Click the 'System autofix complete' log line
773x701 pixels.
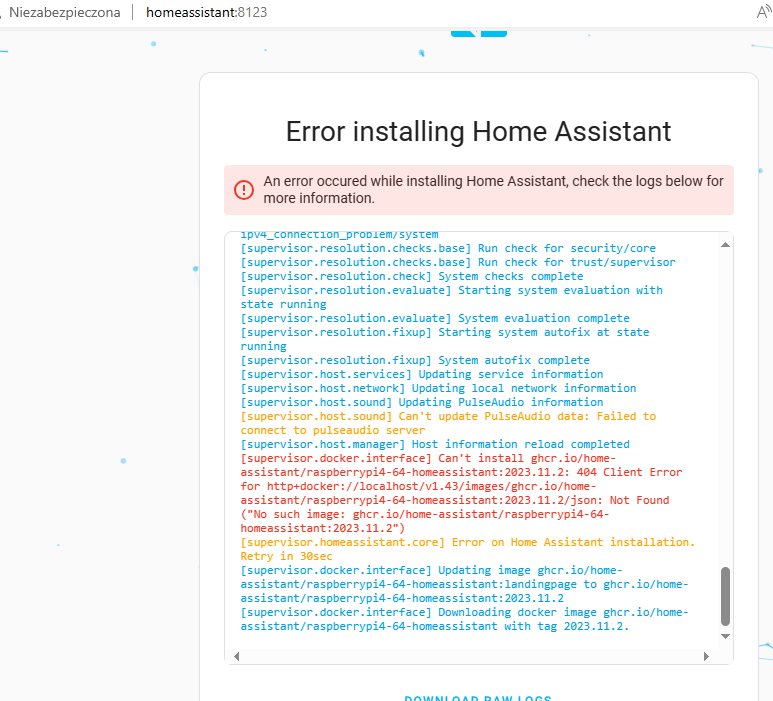(x=415, y=360)
